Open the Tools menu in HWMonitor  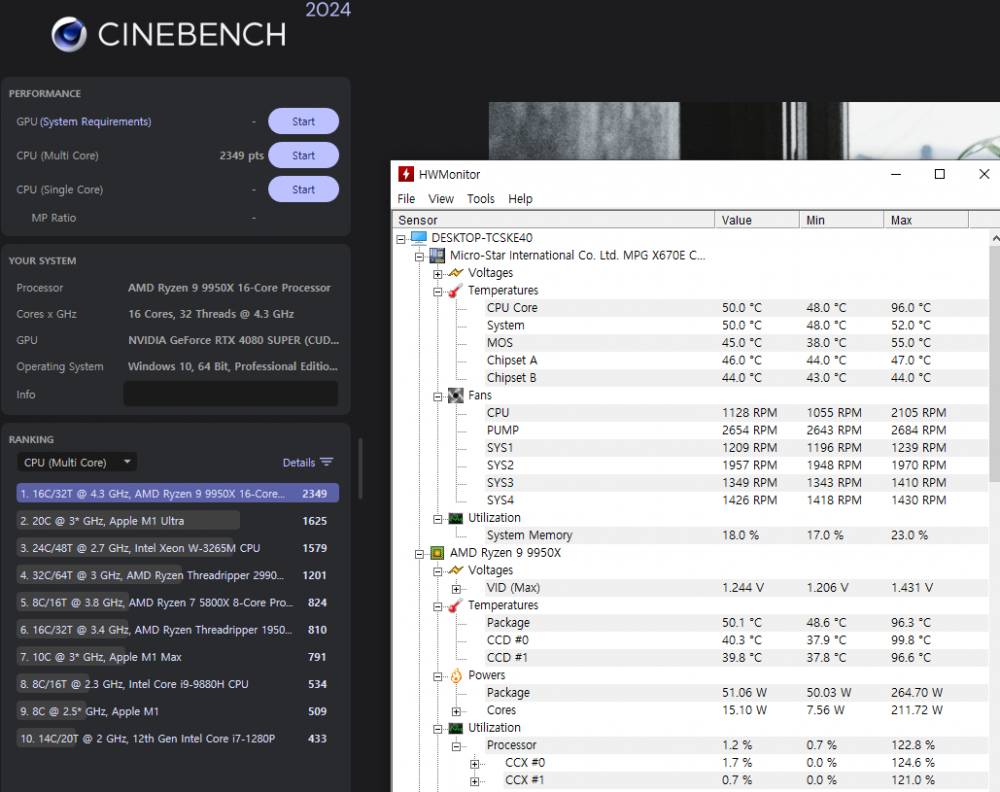click(x=481, y=199)
